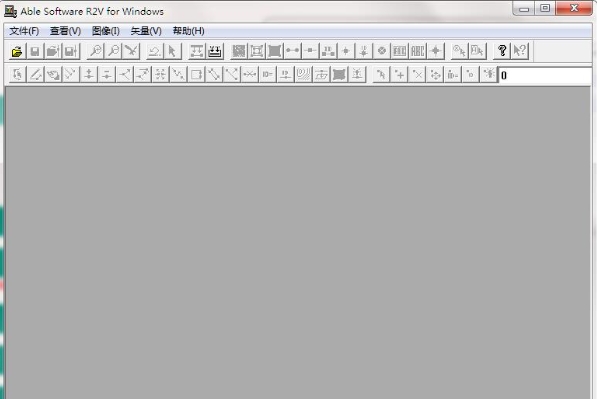Image resolution: width=597 pixels, height=399 pixels.
Task: Click the zoom out magnifier icon
Action: 113,51
